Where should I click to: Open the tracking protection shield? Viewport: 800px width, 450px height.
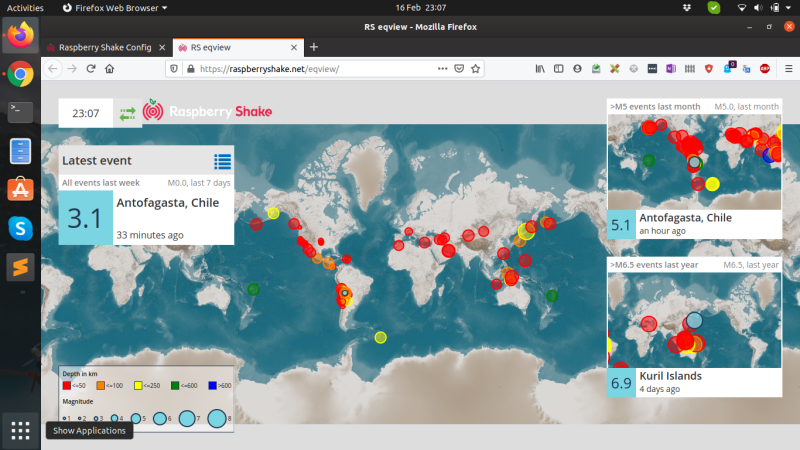(x=174, y=69)
